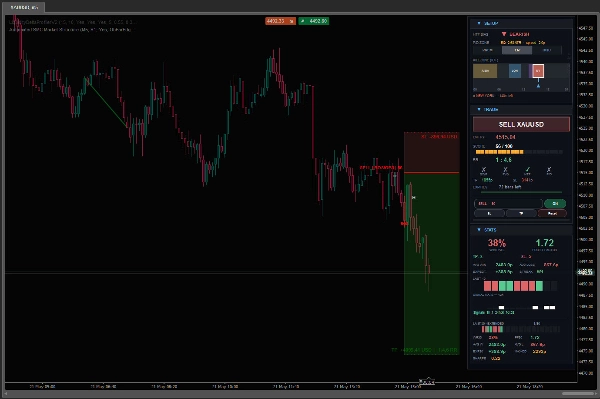Toggle the green ON button
600x399 pixels.
coord(555,204)
